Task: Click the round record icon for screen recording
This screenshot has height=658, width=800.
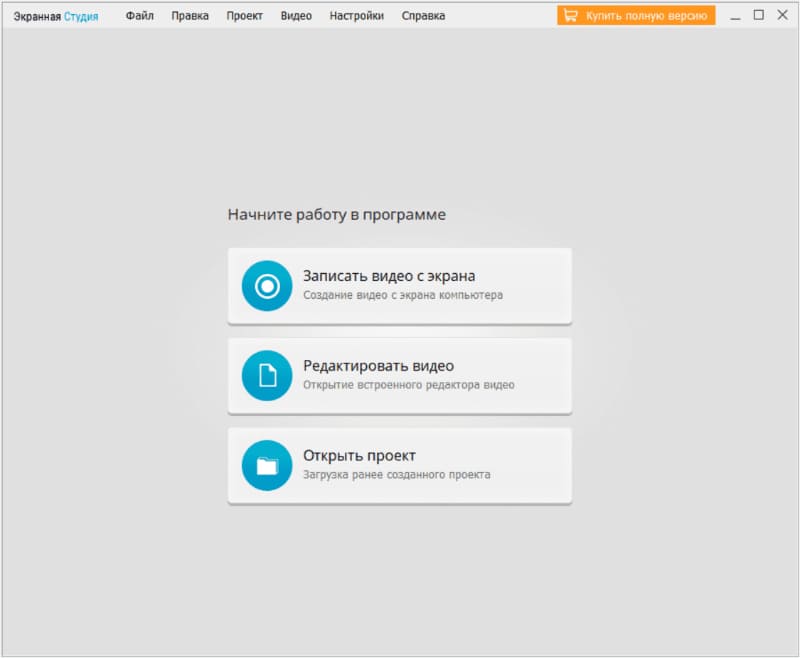Action: tap(267, 286)
